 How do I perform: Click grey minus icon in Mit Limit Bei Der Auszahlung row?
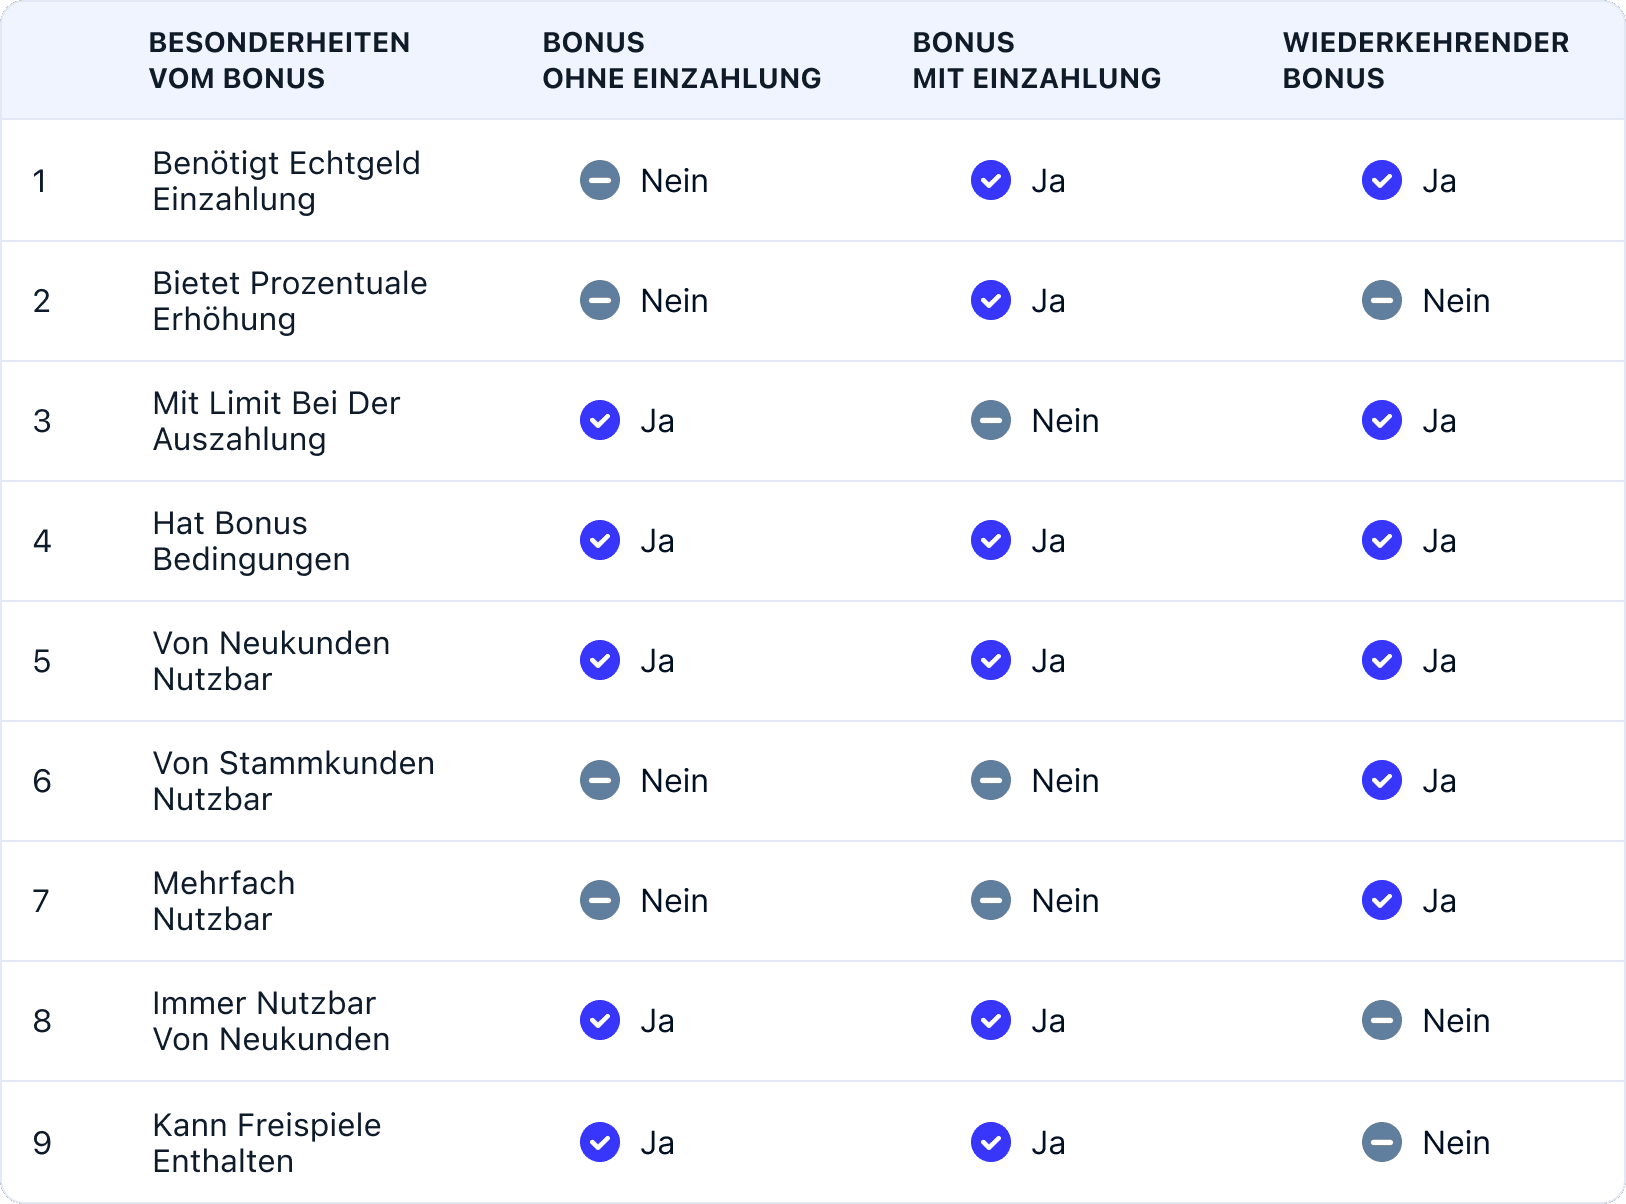(x=991, y=421)
